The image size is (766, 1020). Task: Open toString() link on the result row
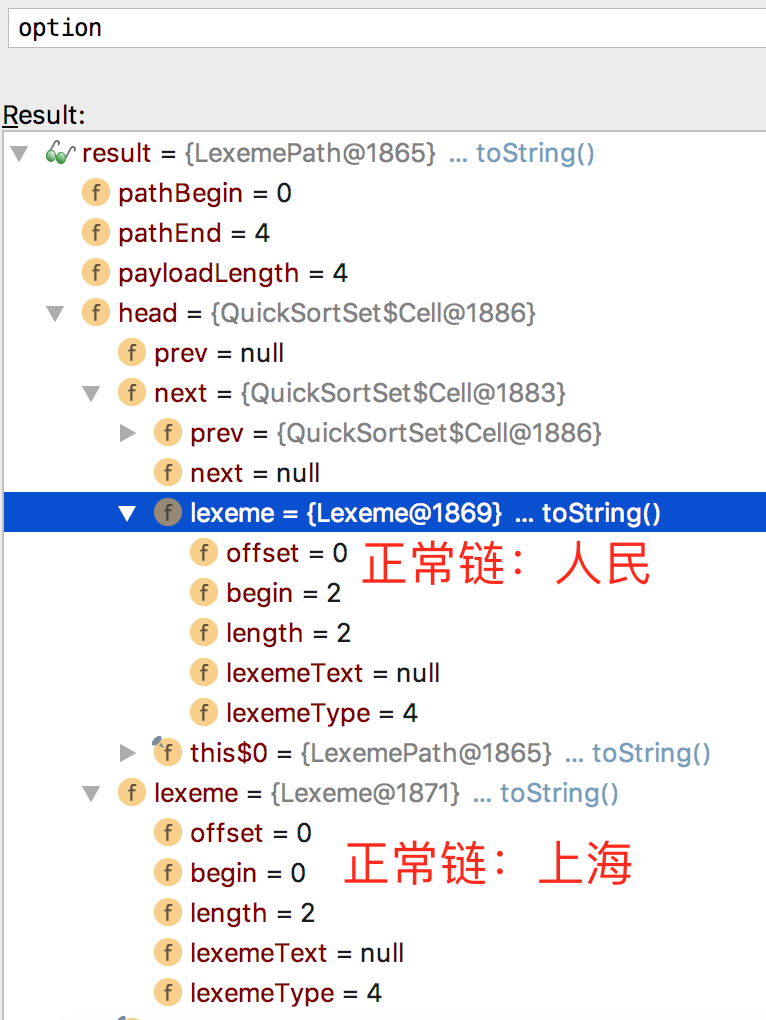tap(535, 154)
